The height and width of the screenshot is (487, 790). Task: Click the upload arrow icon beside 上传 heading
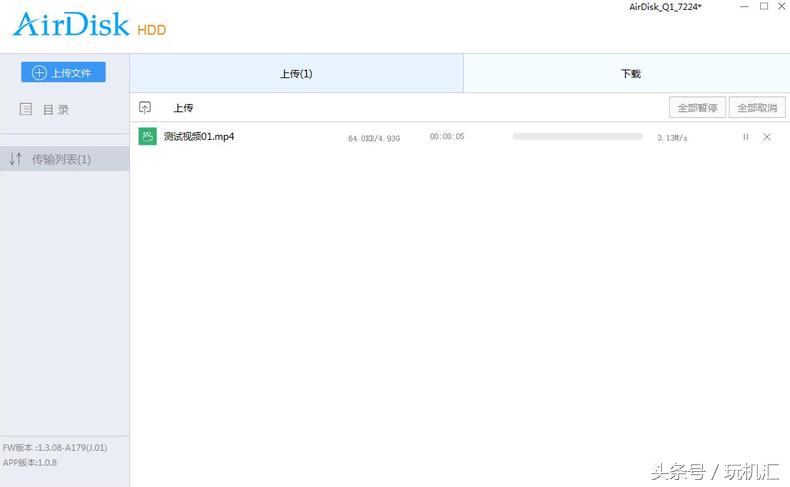click(x=145, y=107)
